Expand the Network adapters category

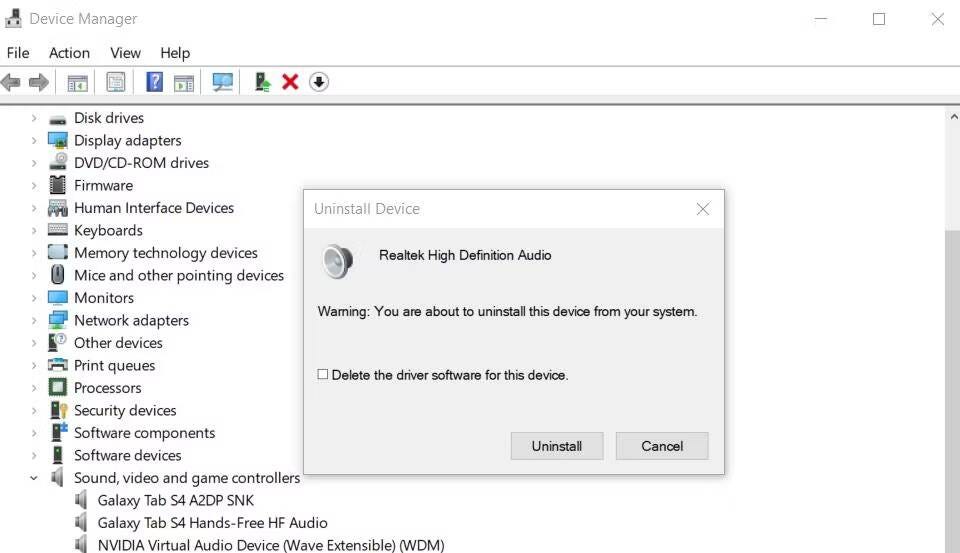pyautogui.click(x=34, y=320)
